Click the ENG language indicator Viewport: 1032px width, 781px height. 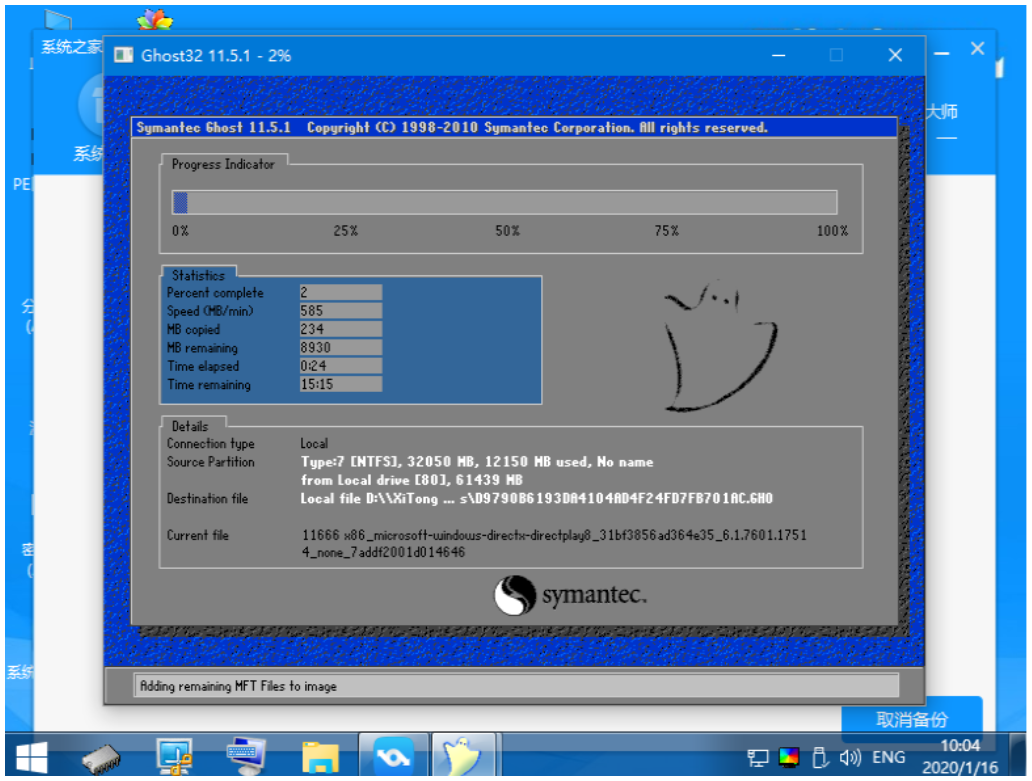click(889, 757)
